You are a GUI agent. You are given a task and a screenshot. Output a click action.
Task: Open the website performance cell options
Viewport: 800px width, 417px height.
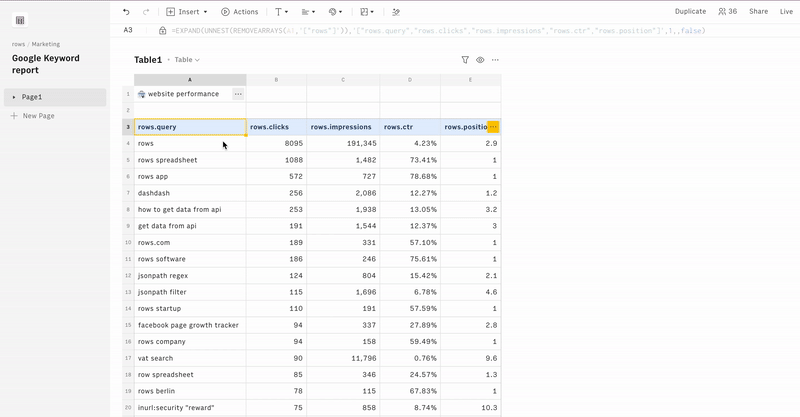[x=237, y=94]
